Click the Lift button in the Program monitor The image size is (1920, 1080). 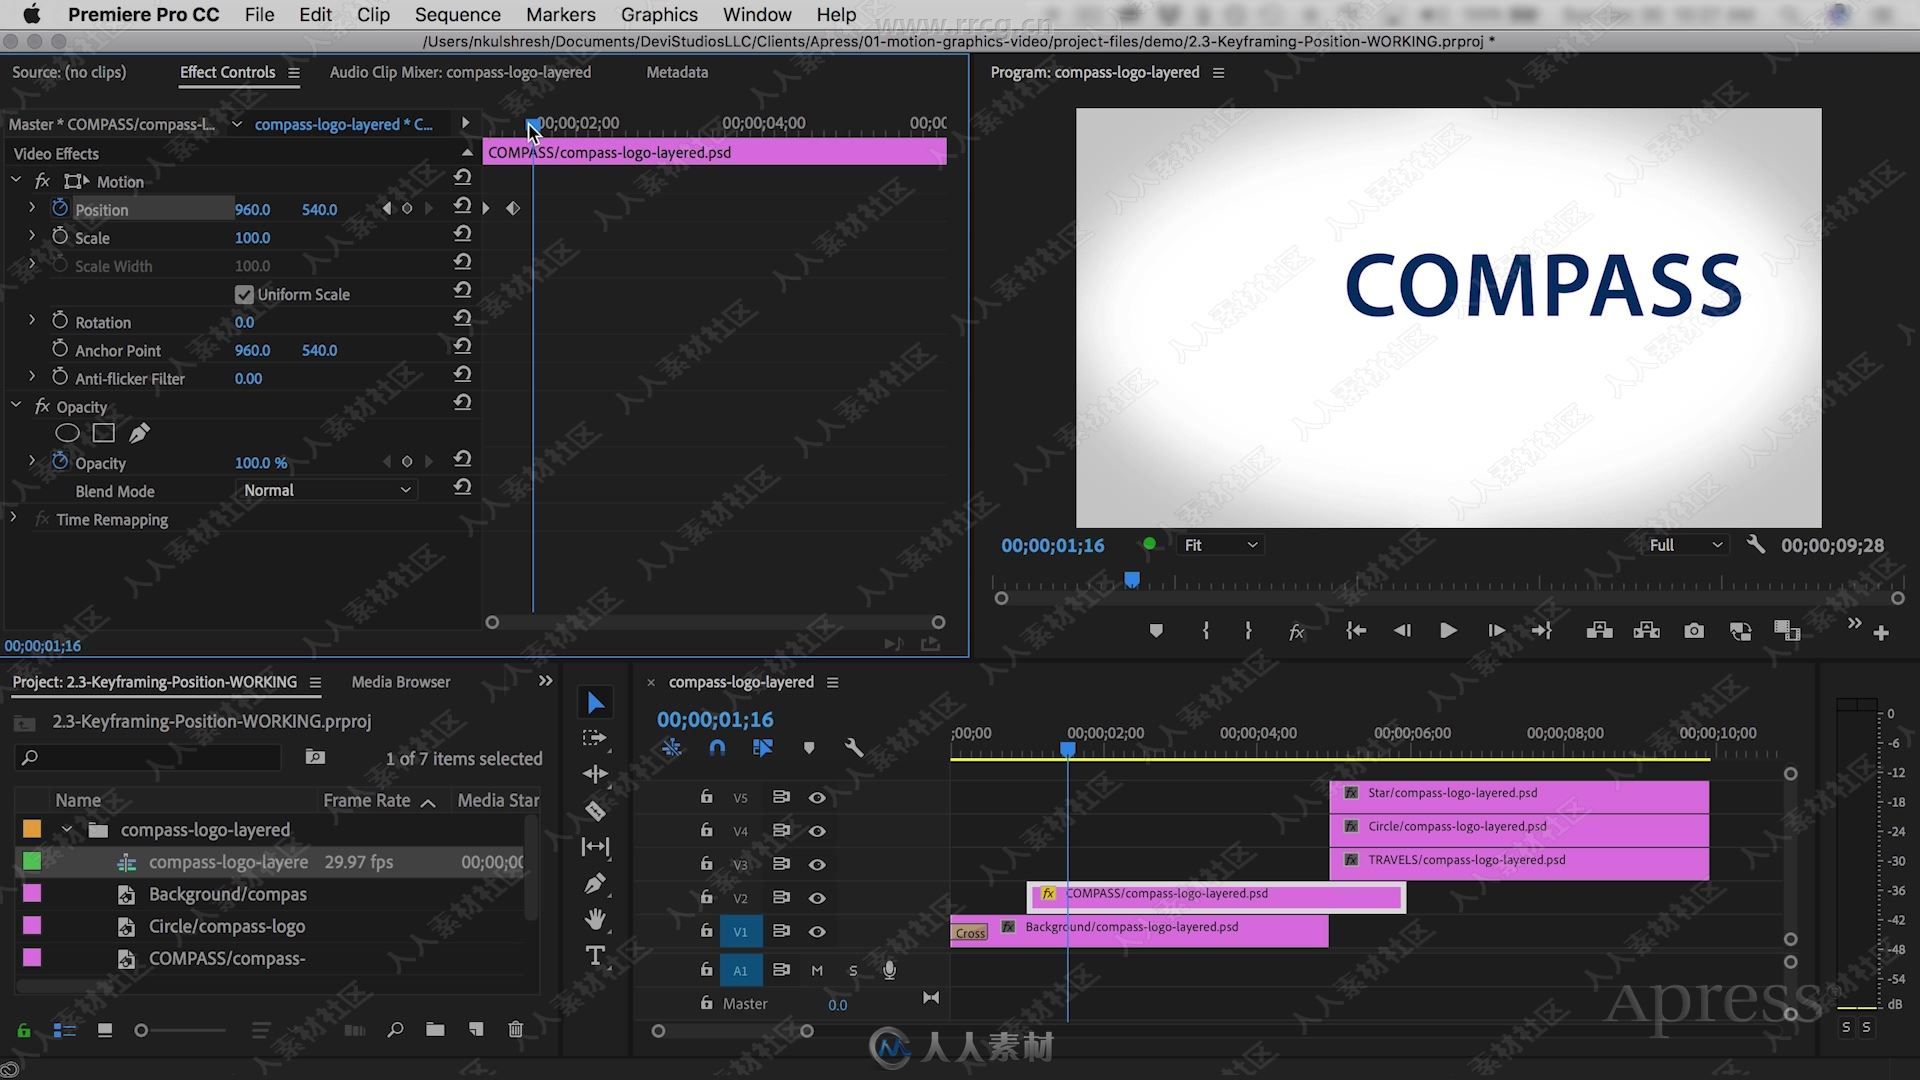click(x=1599, y=631)
